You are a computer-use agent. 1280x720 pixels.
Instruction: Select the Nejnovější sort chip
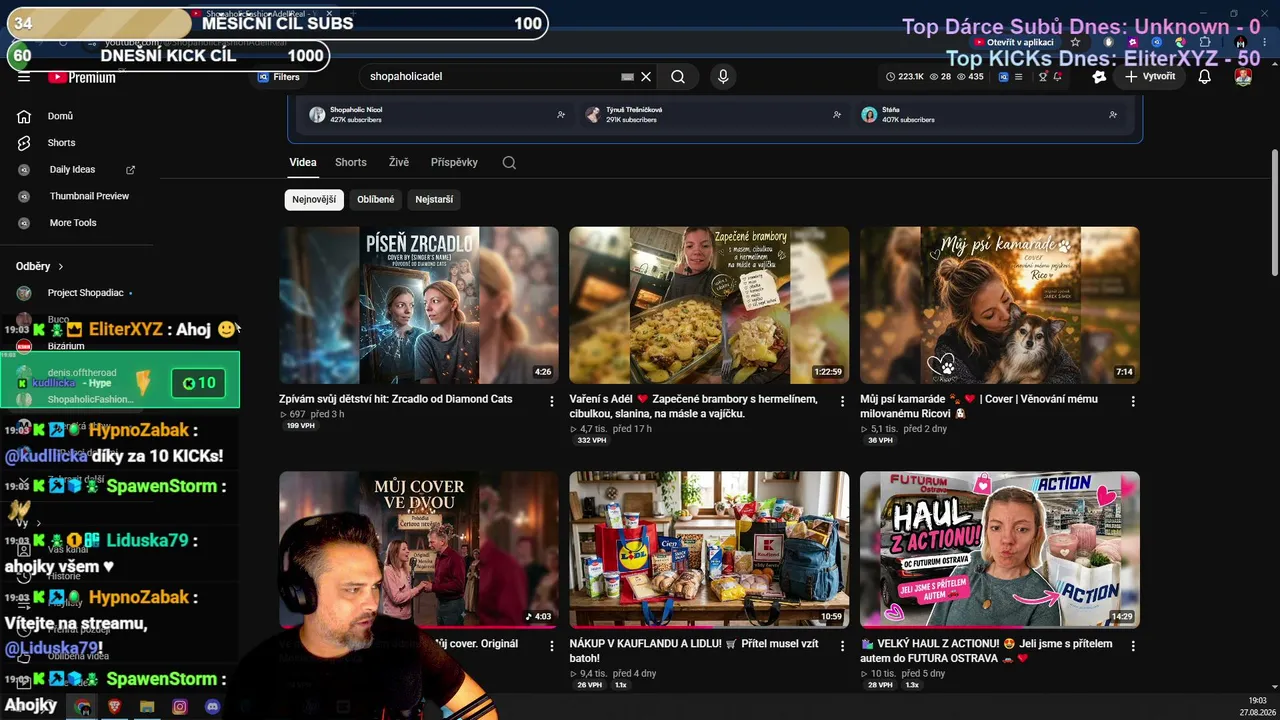coord(314,200)
